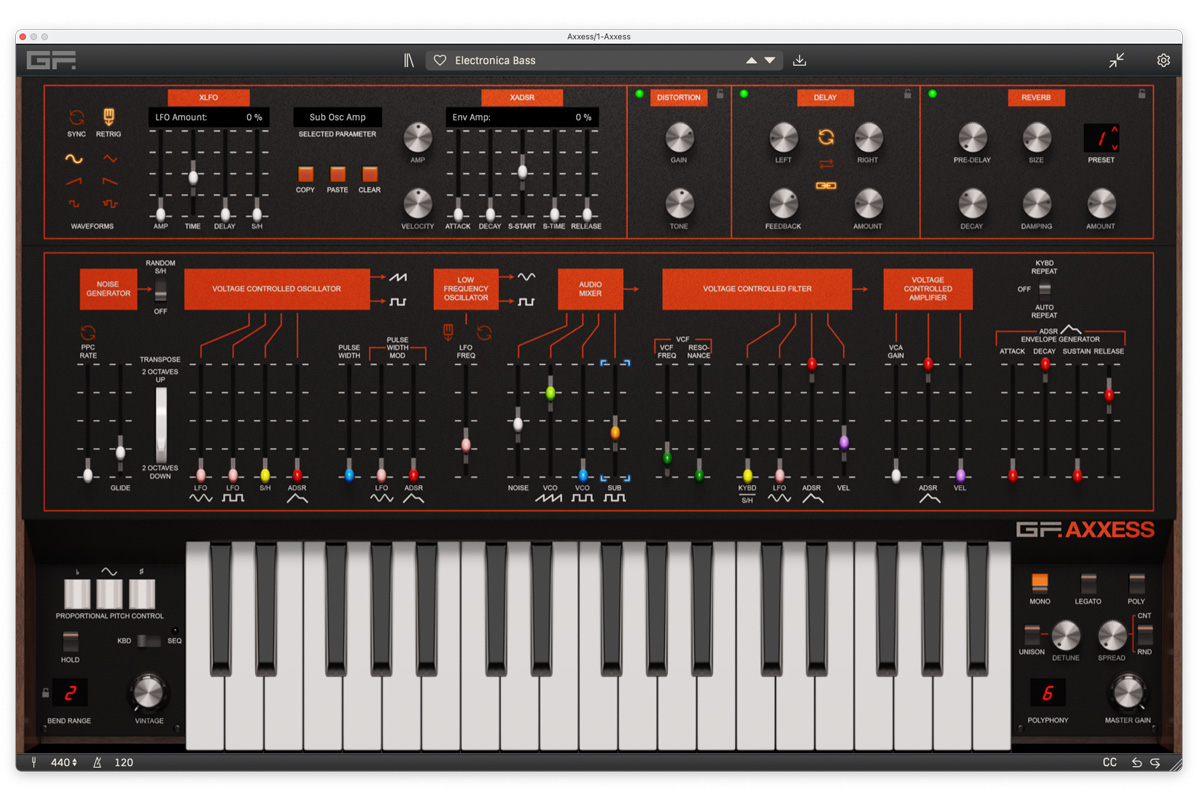Click the LFO retrigger keyboard icon
The width and height of the screenshot is (1200, 800).
click(x=449, y=332)
